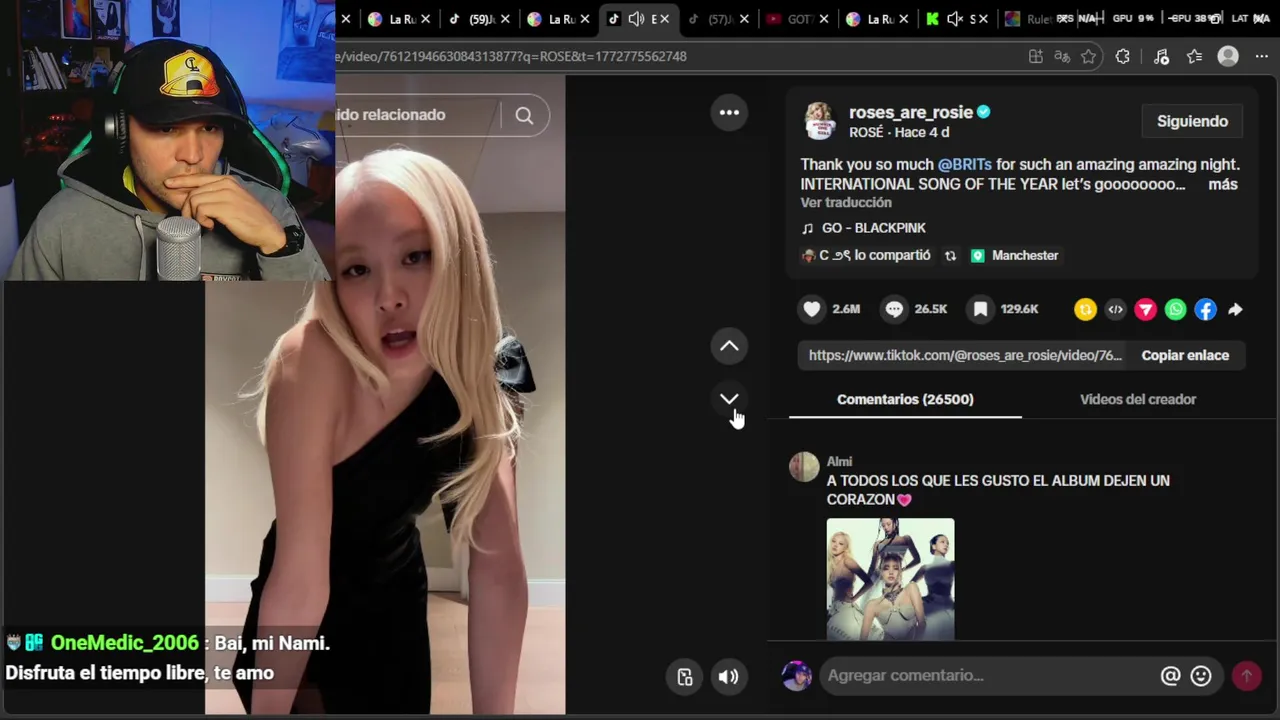Send to friends with red paper-plane icon
Image resolution: width=1280 pixels, height=720 pixels.
pyautogui.click(x=1145, y=310)
